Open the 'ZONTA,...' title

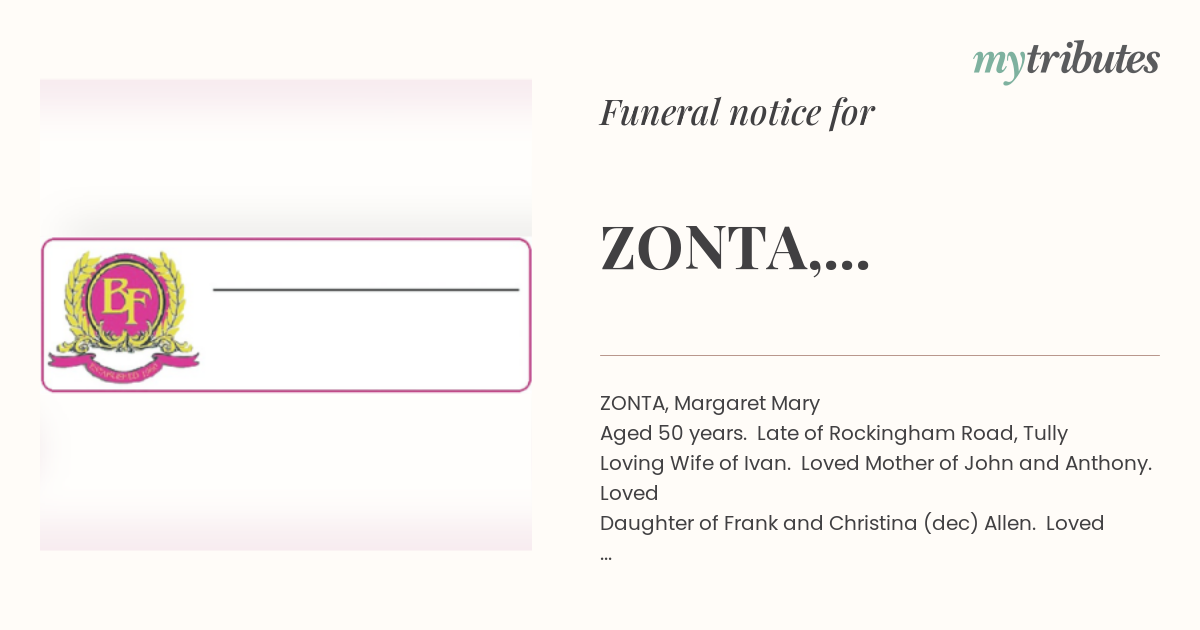[735, 250]
